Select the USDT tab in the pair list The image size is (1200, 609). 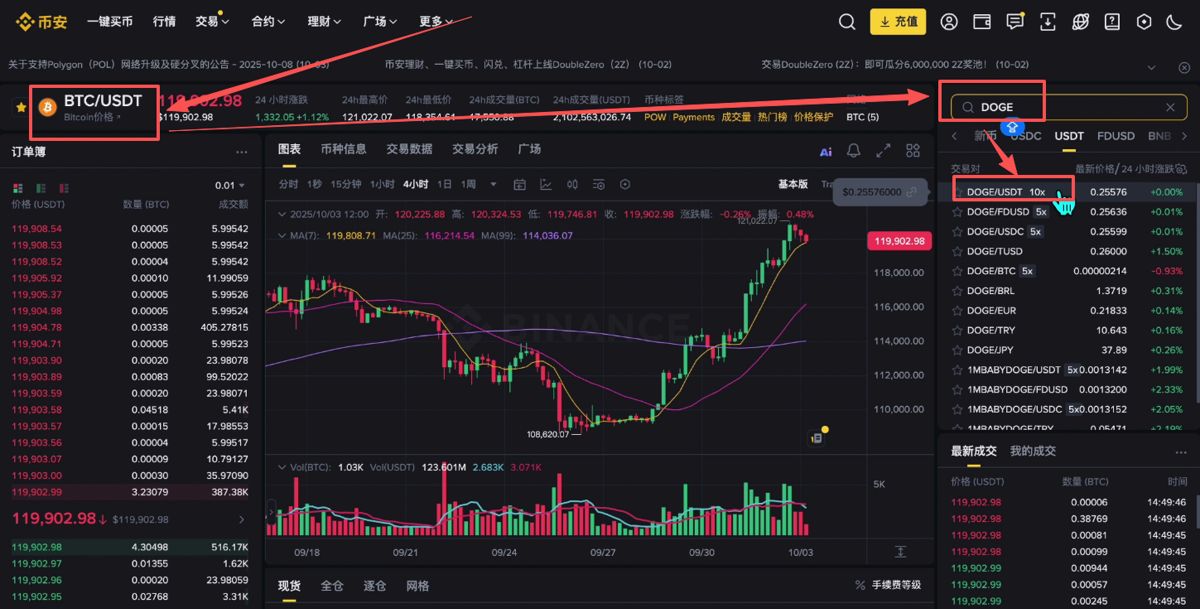pos(1068,135)
